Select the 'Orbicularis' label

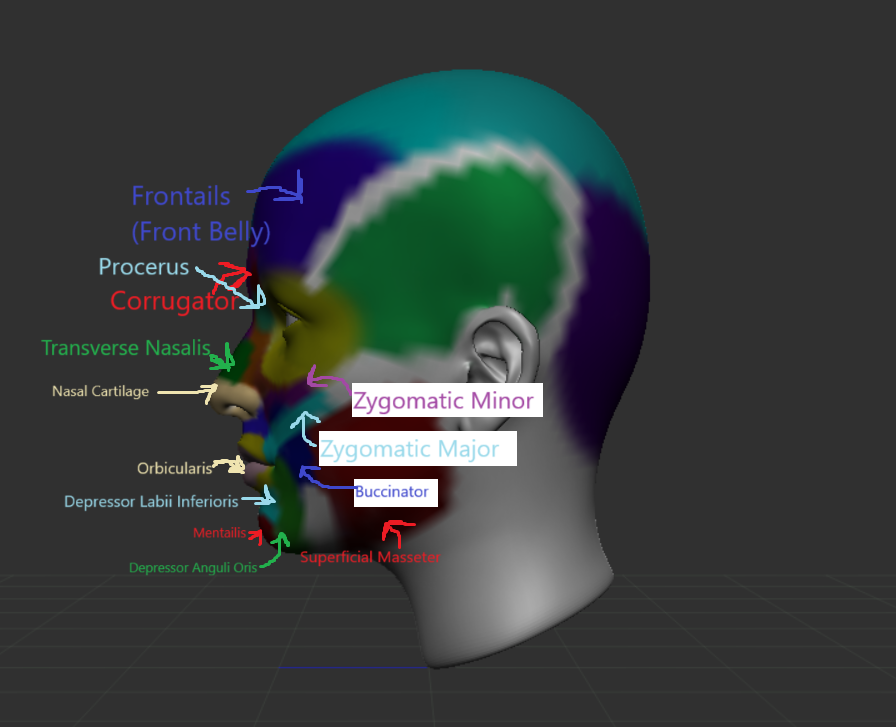click(x=174, y=469)
